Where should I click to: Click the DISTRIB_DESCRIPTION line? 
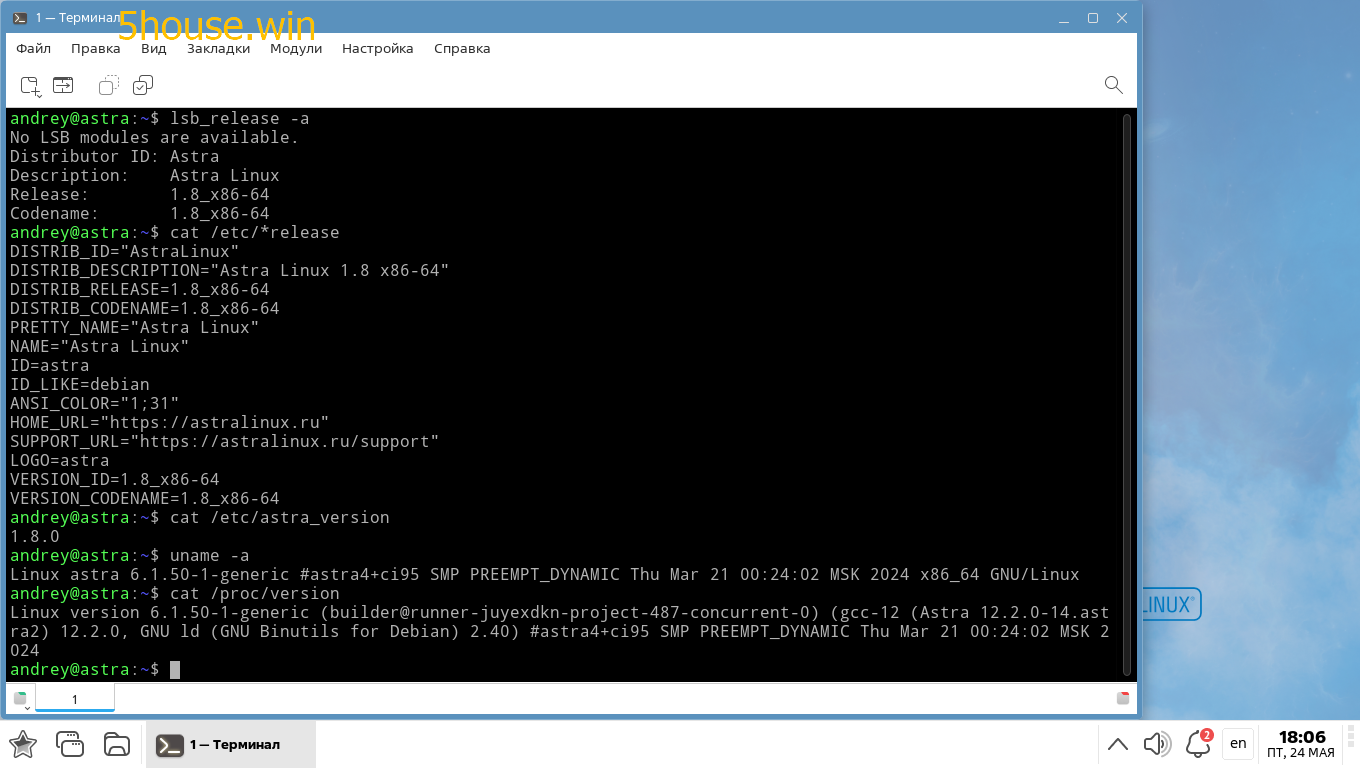click(x=230, y=270)
